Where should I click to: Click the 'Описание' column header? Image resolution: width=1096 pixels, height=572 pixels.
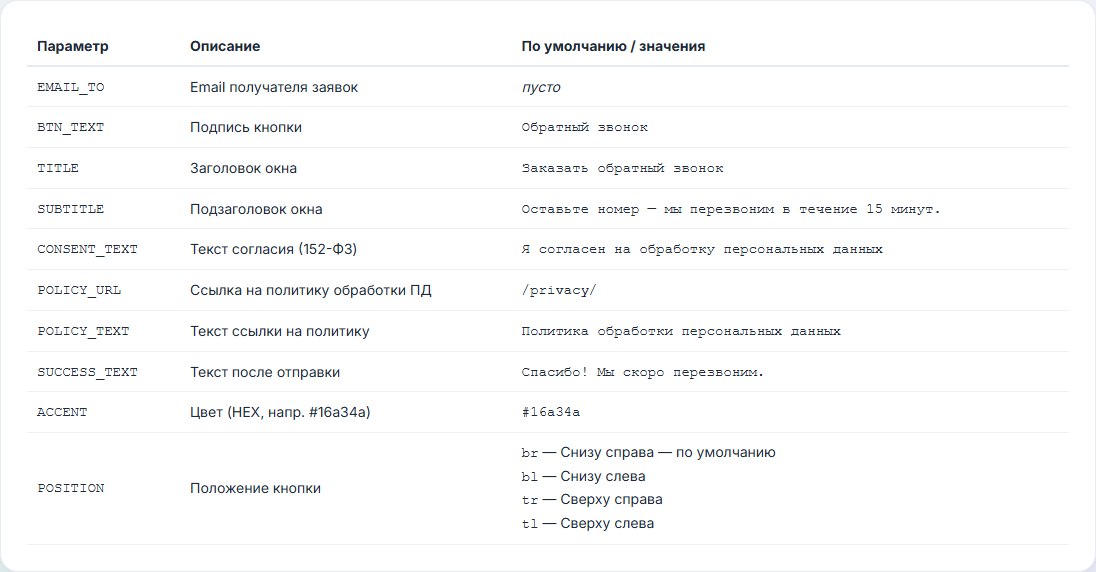[x=225, y=46]
